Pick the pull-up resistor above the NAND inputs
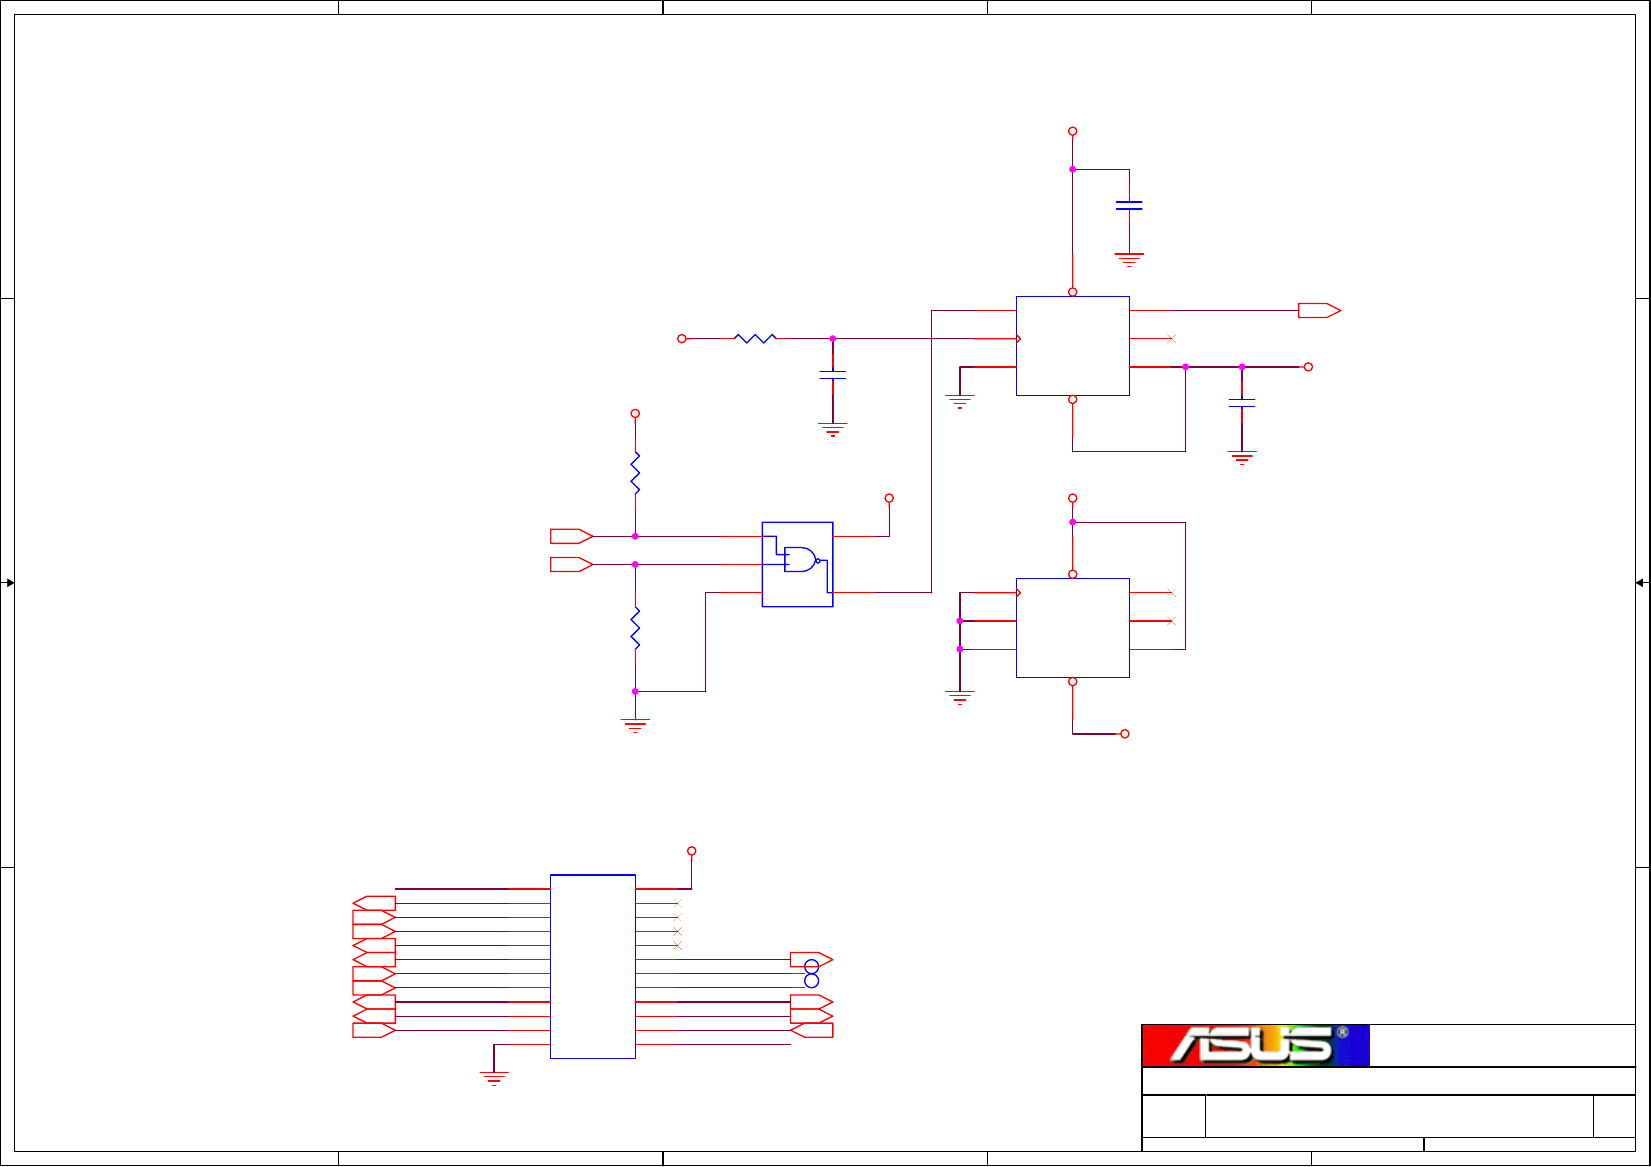Screen dimensions: 1651x1167 635,473
